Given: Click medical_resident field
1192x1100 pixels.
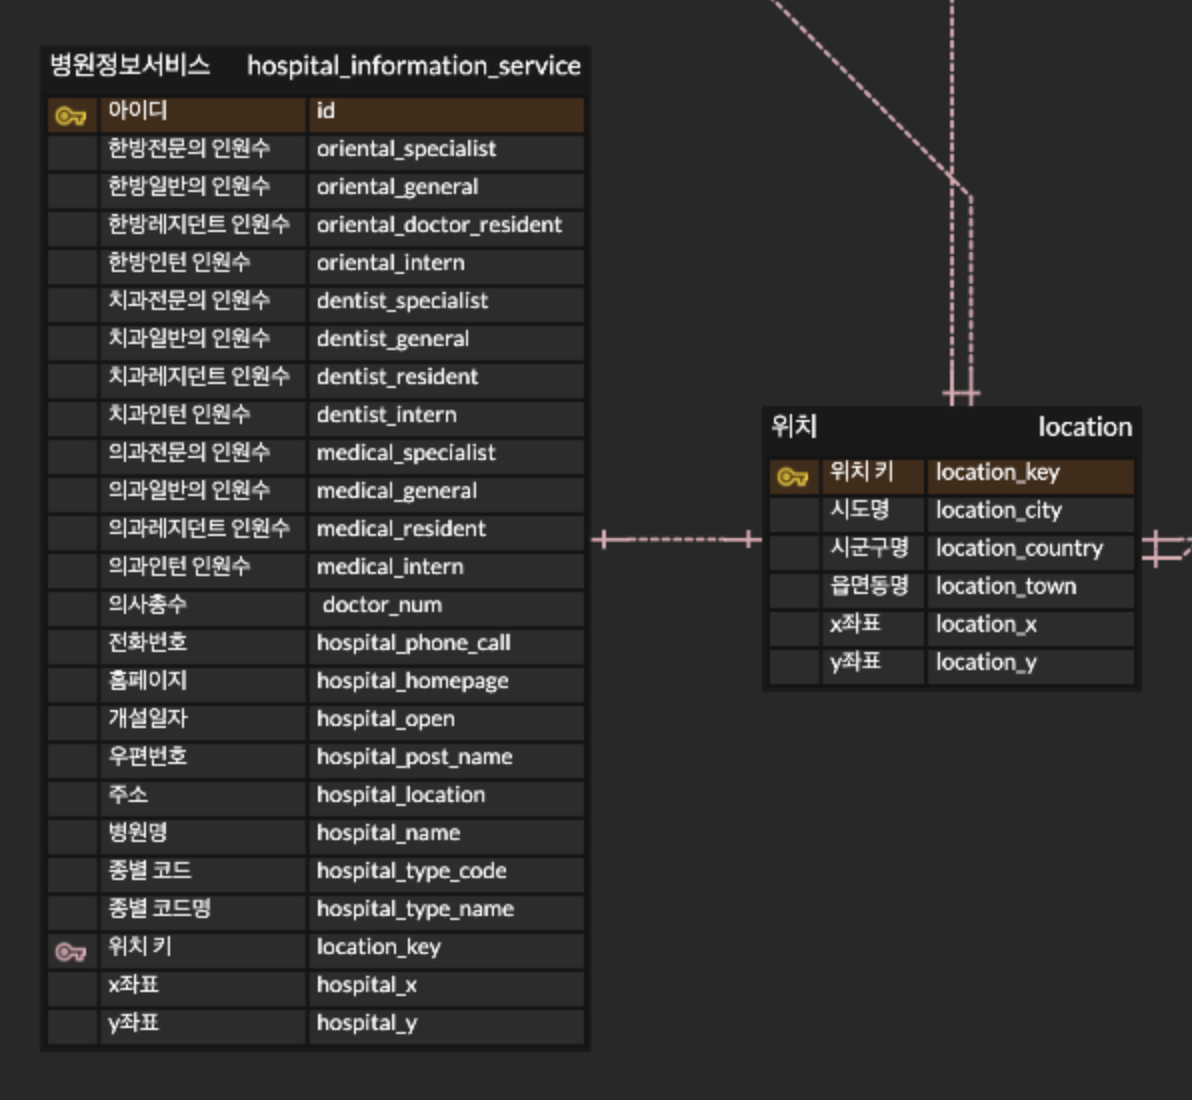Looking at the screenshot, I should tap(446, 533).
